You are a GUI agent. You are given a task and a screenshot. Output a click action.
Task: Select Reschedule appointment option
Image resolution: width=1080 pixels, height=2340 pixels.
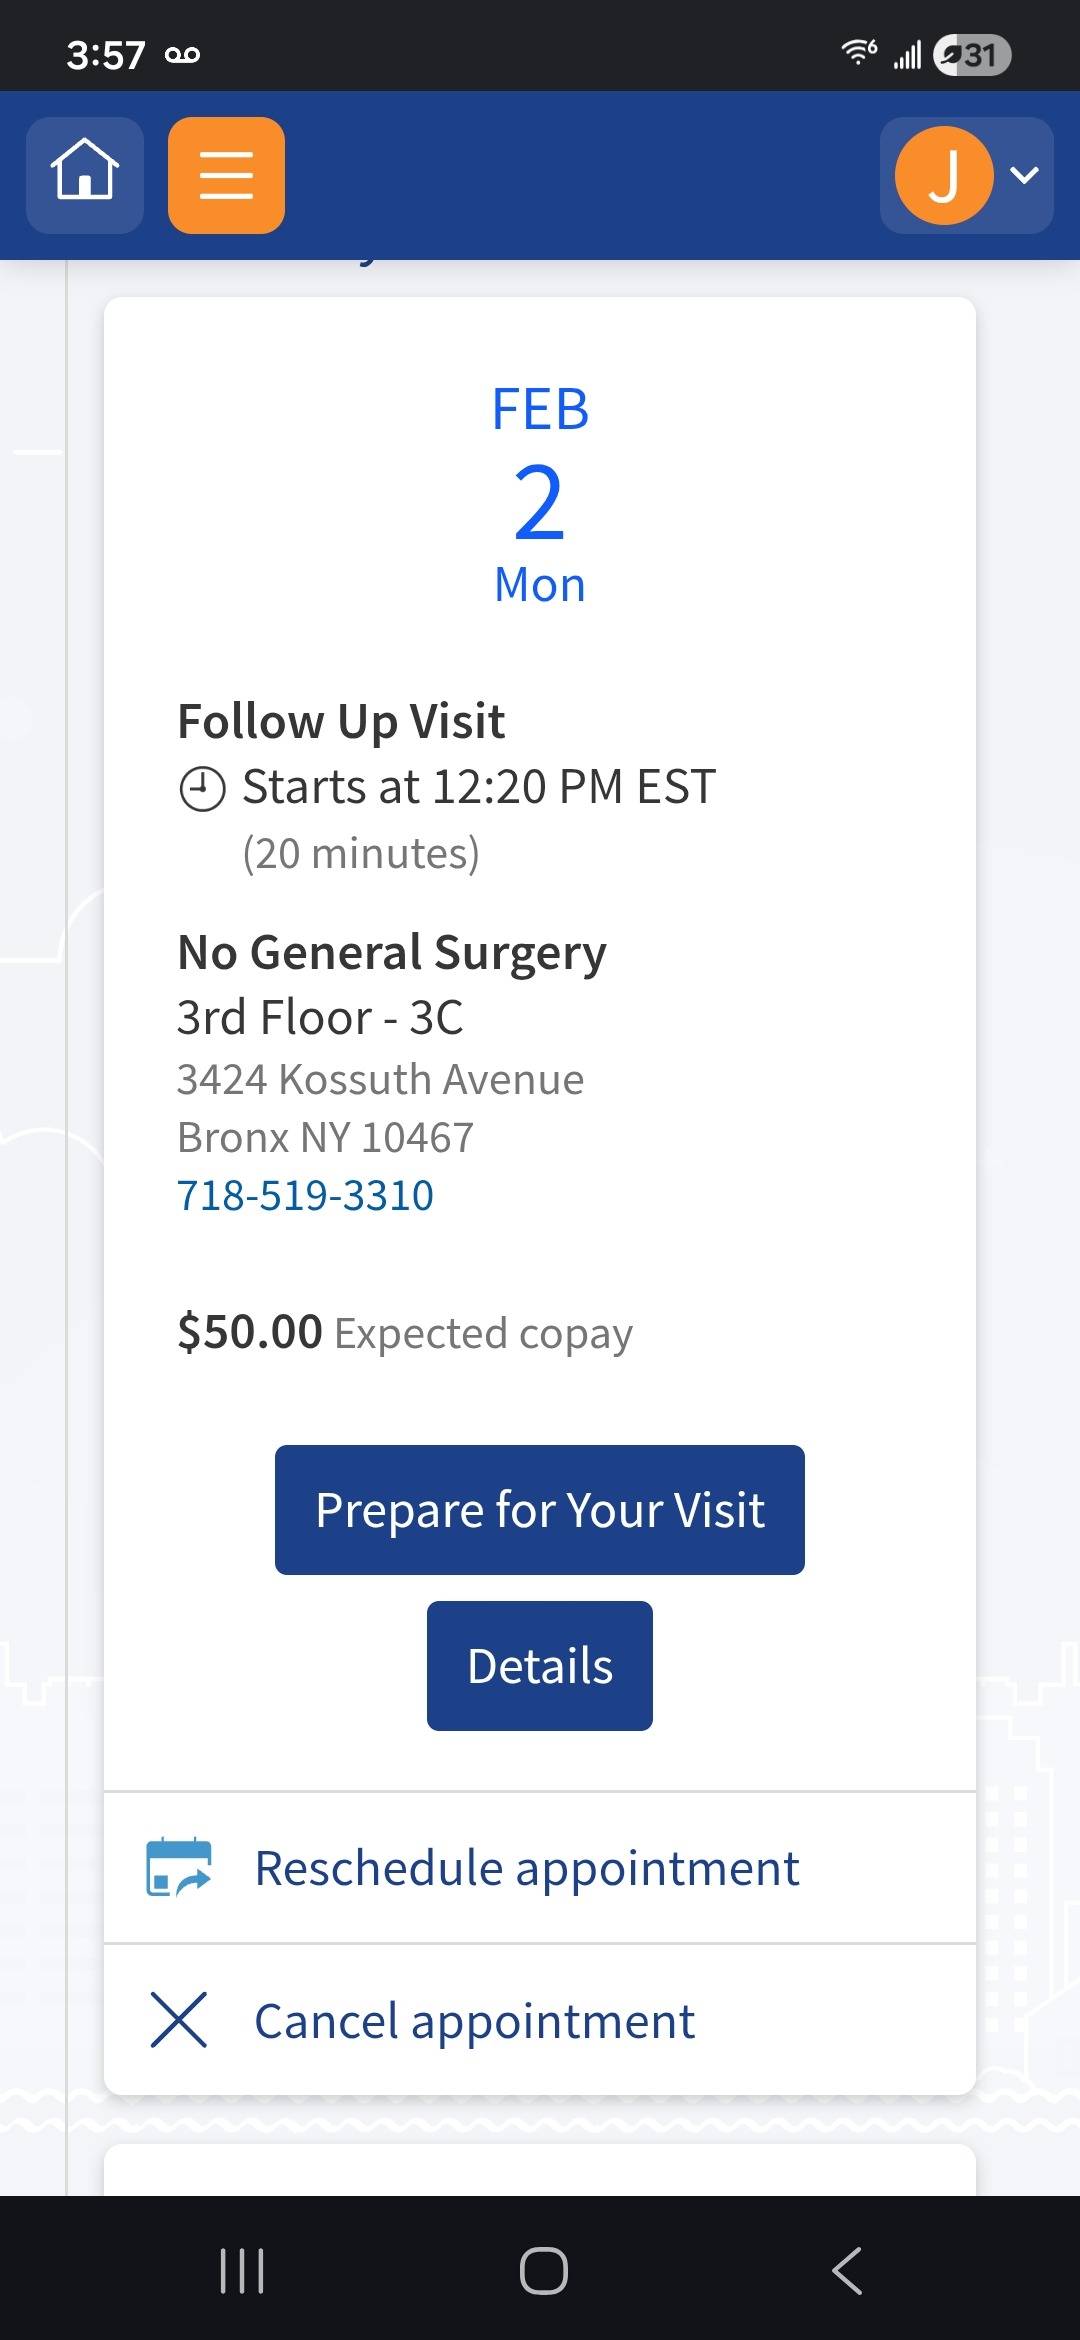coord(540,1868)
